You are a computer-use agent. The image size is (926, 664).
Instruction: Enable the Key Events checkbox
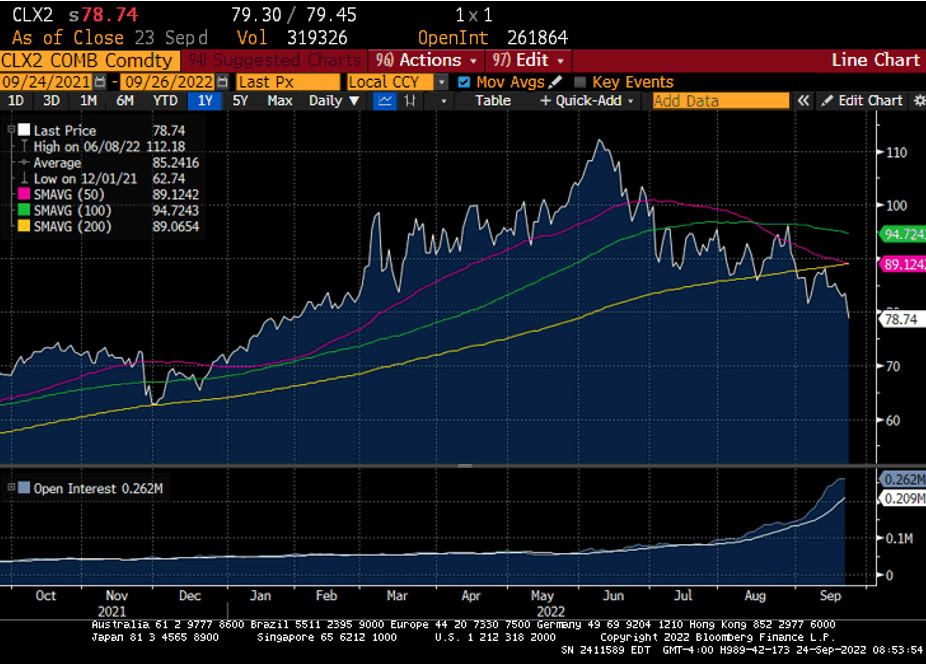580,82
